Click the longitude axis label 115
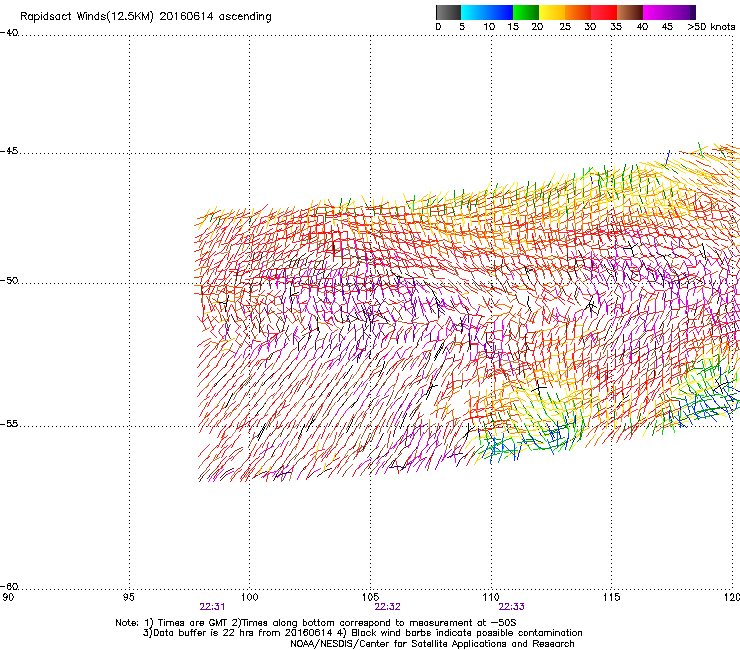Screen dimensions: 740x650 [x=612, y=597]
